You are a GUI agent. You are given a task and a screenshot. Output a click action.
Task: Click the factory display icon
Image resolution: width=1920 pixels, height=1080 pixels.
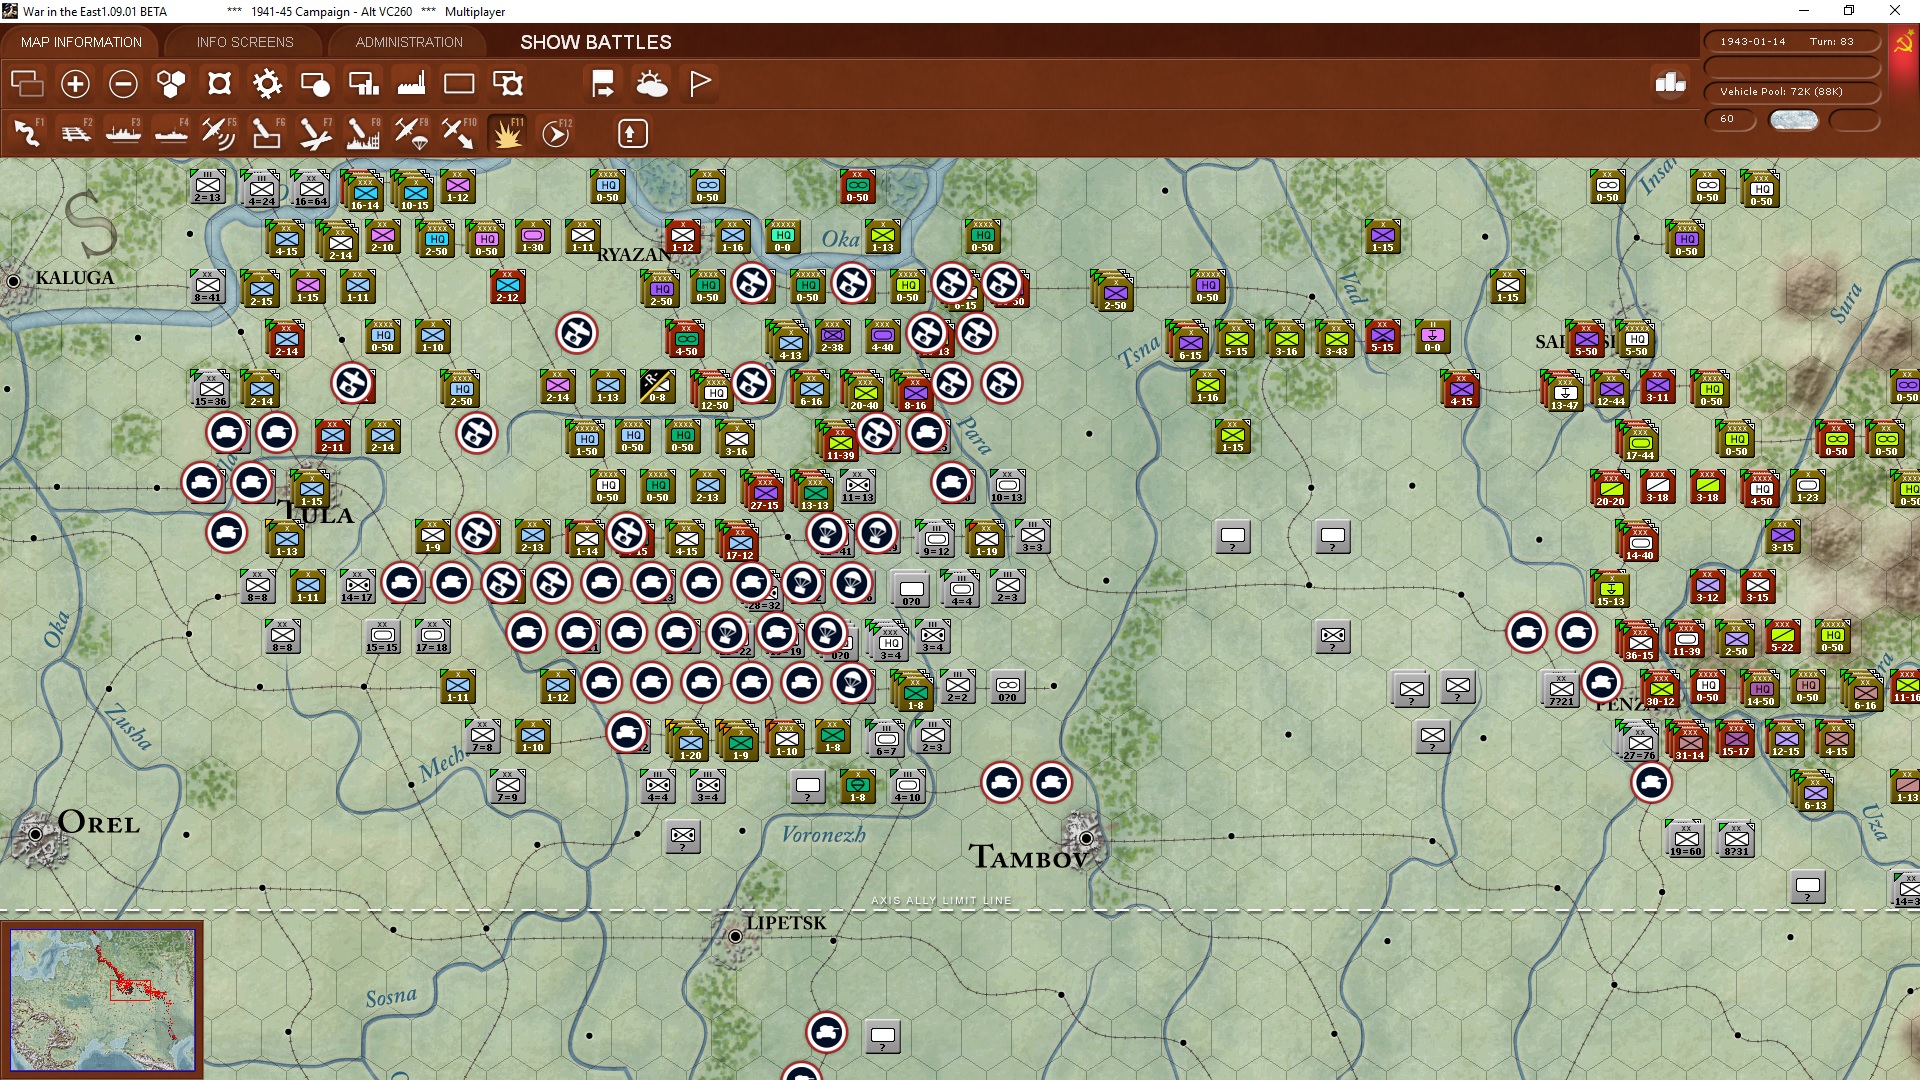click(x=411, y=84)
